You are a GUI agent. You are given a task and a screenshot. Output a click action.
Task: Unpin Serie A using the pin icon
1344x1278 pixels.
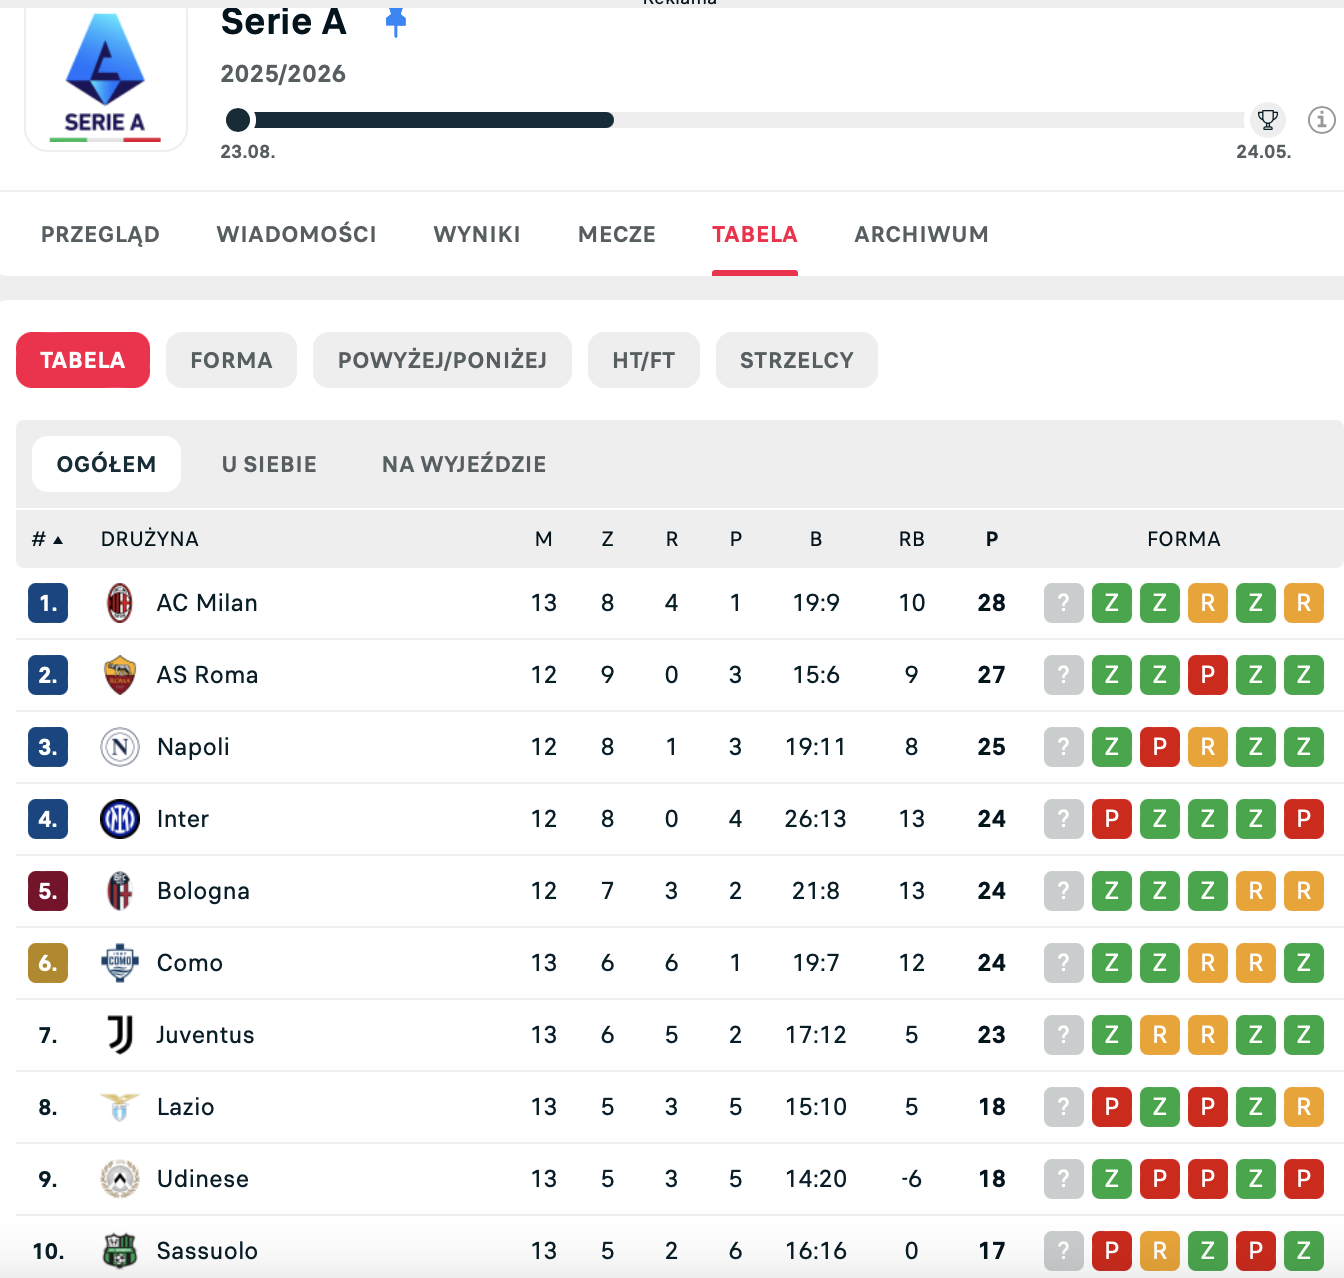[397, 21]
